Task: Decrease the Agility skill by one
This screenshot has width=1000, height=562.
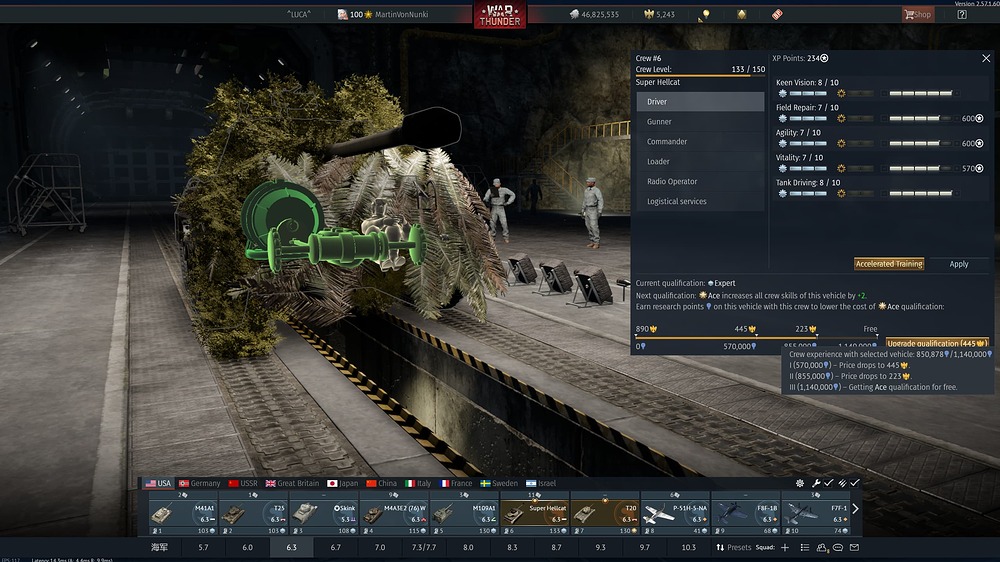Action: point(884,143)
